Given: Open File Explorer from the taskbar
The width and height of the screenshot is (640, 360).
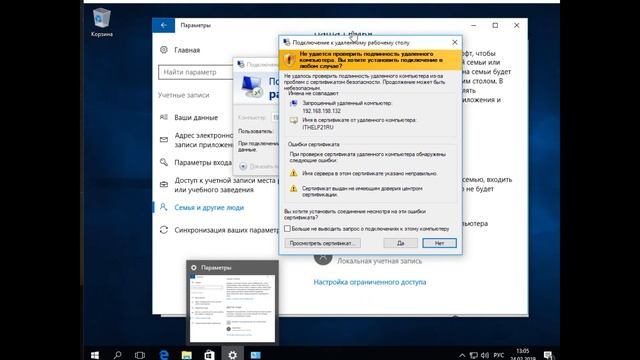Looking at the screenshot, I should (x=187, y=355).
